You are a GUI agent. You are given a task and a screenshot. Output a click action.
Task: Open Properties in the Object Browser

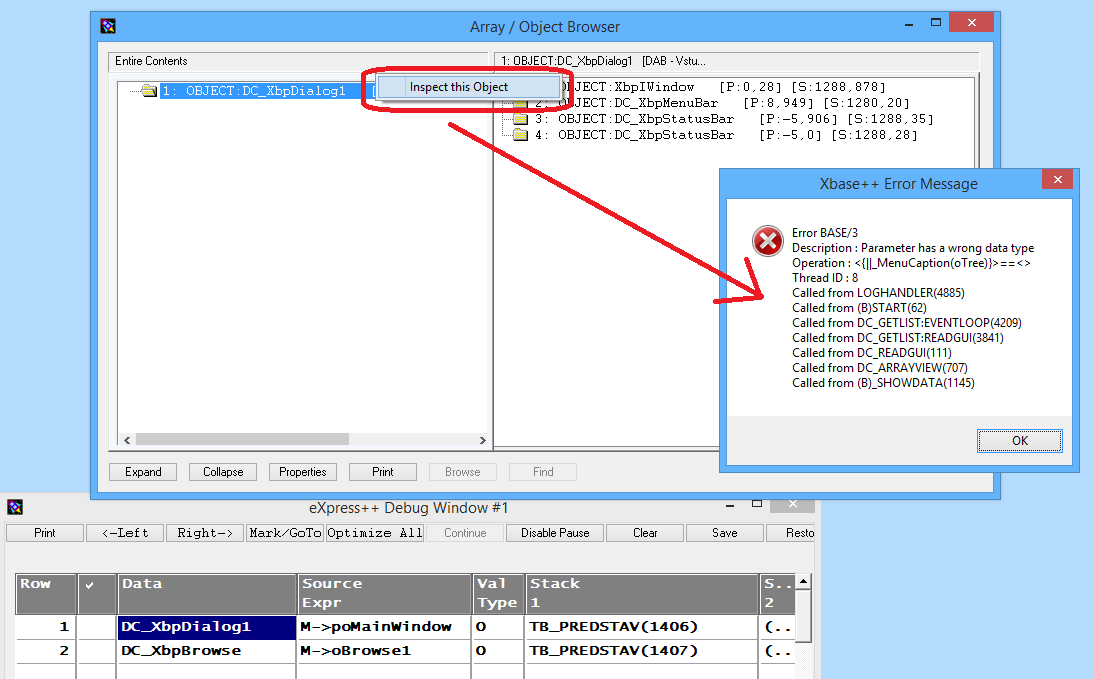[x=303, y=472]
